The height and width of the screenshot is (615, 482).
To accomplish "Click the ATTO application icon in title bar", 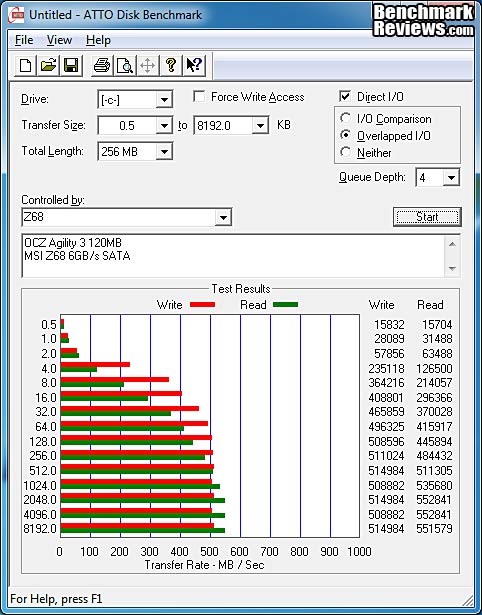I will click(x=16, y=15).
